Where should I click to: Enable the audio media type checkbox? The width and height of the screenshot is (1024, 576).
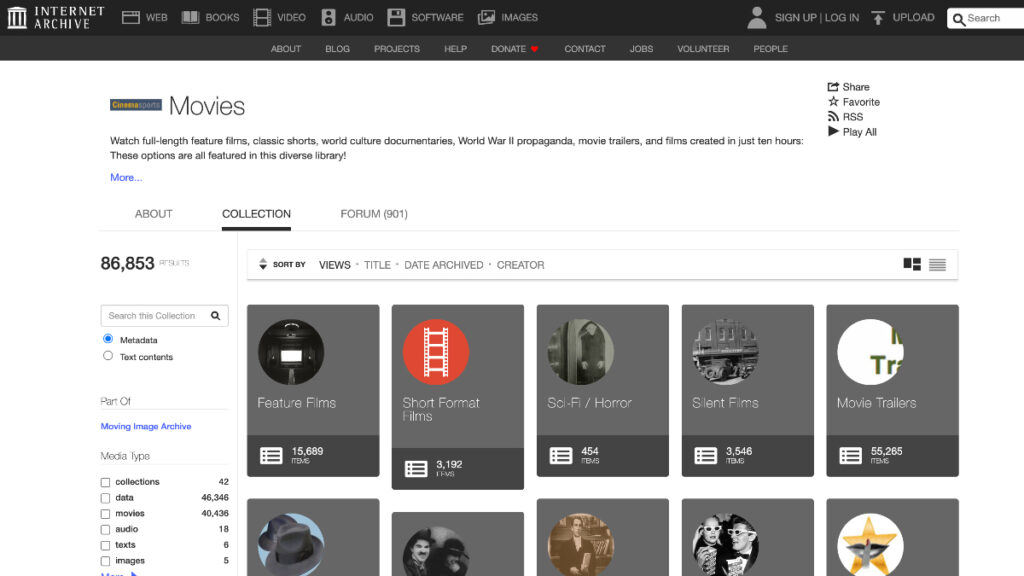coord(106,529)
